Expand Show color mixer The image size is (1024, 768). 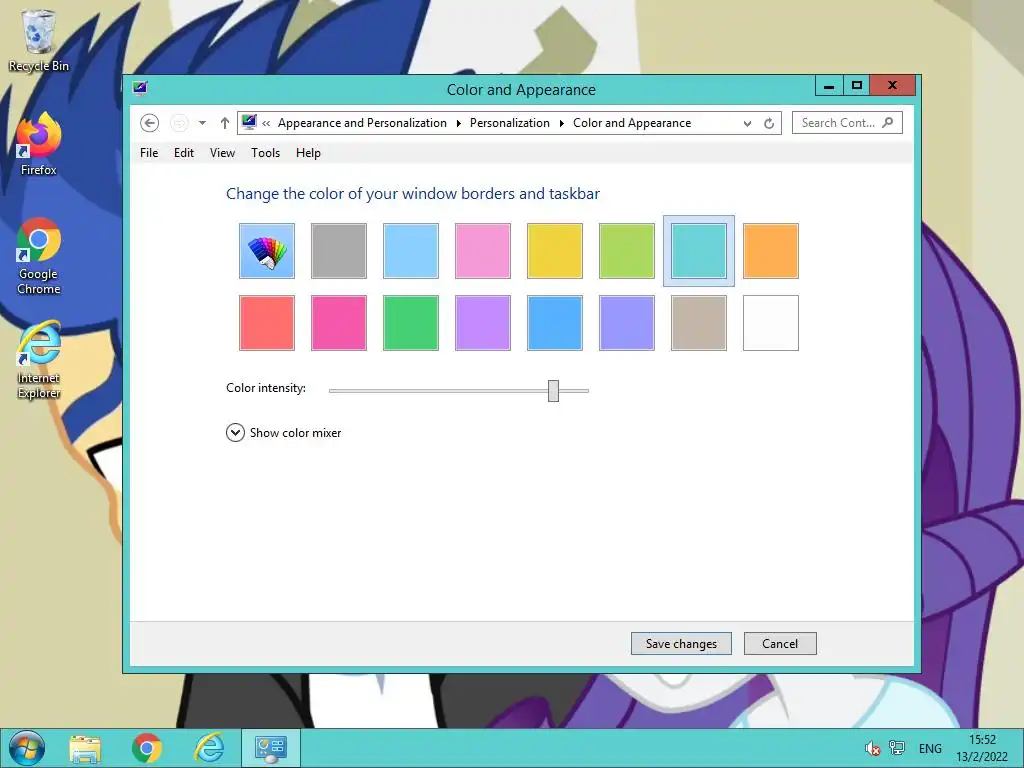(283, 433)
